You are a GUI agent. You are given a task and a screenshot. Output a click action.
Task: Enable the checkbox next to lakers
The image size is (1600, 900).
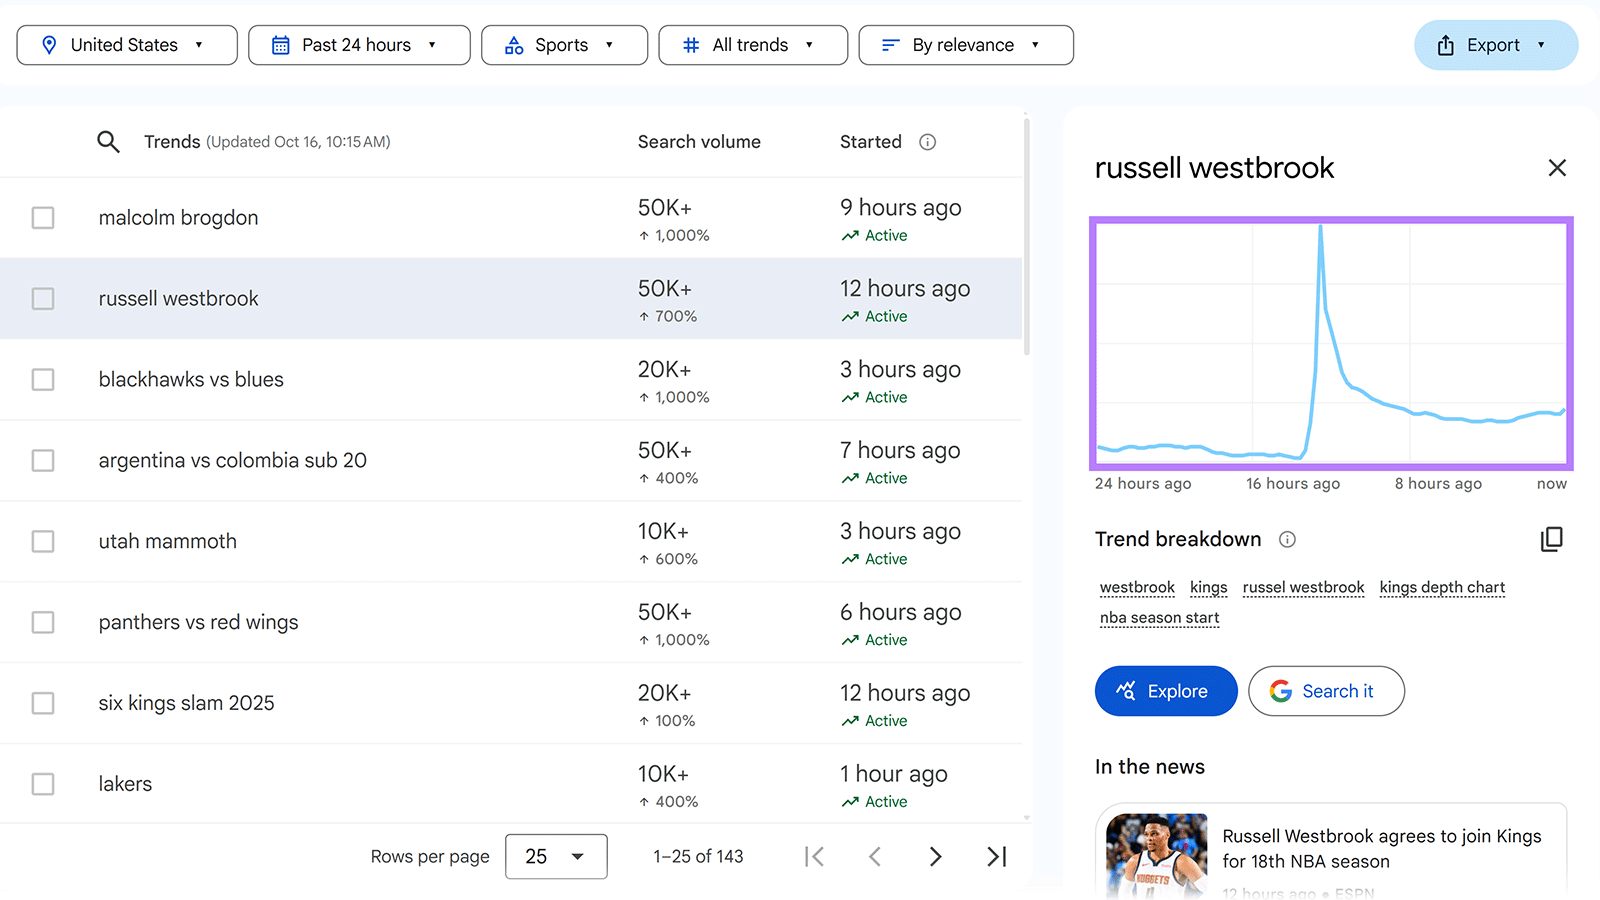click(x=42, y=784)
